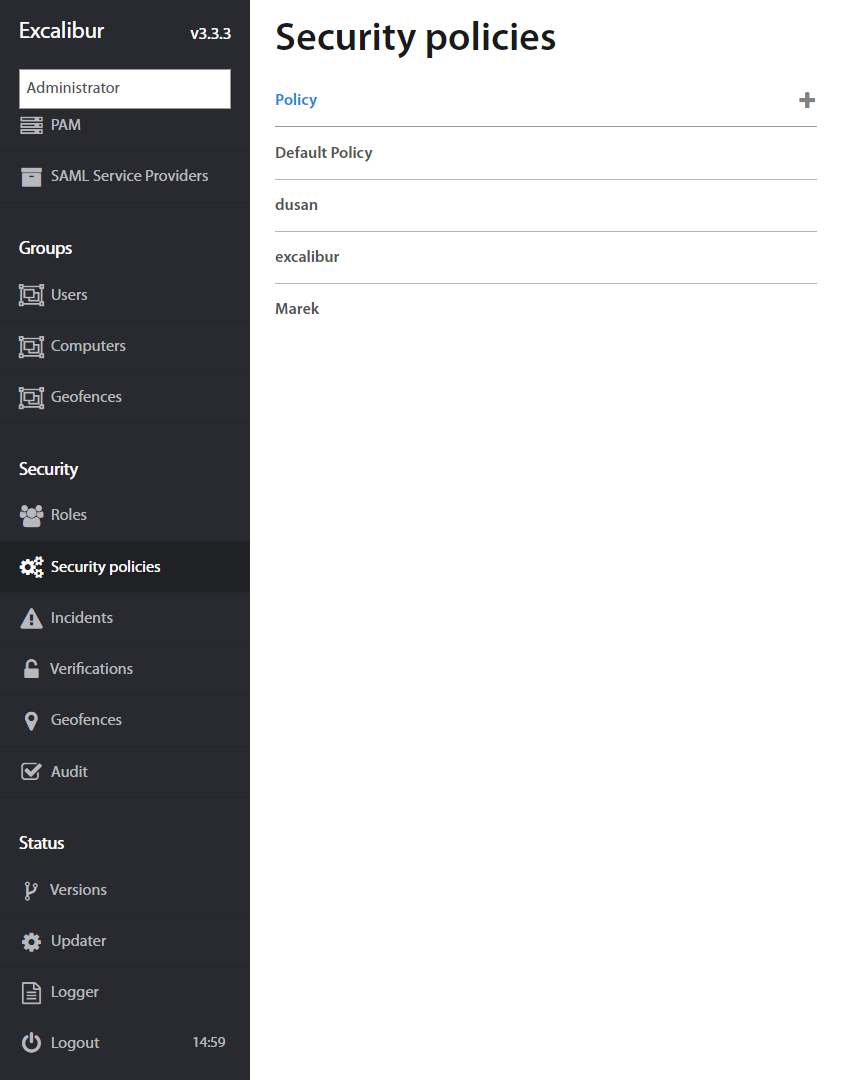
Task: Click the SAML Service Providers archive icon
Action: [31, 176]
